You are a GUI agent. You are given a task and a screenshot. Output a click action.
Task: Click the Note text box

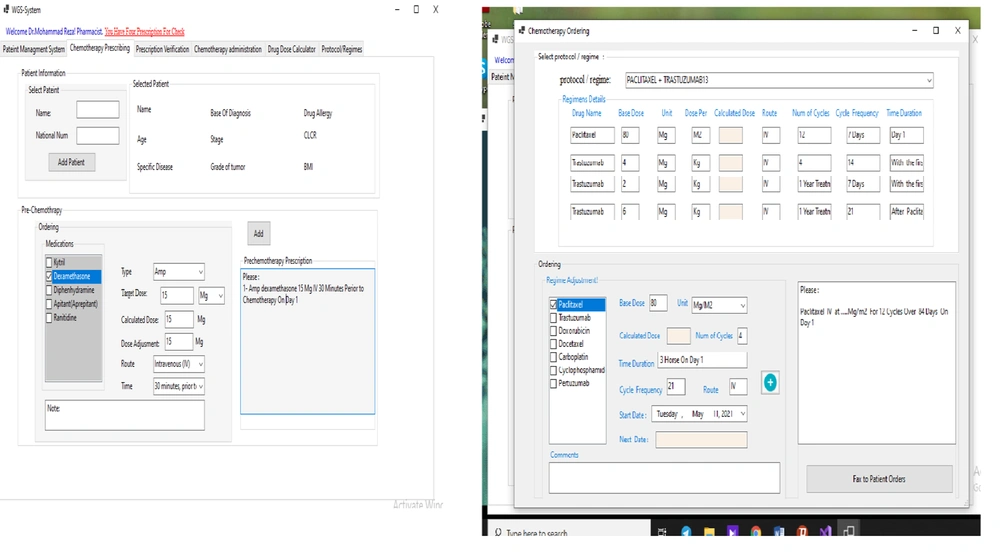click(125, 415)
